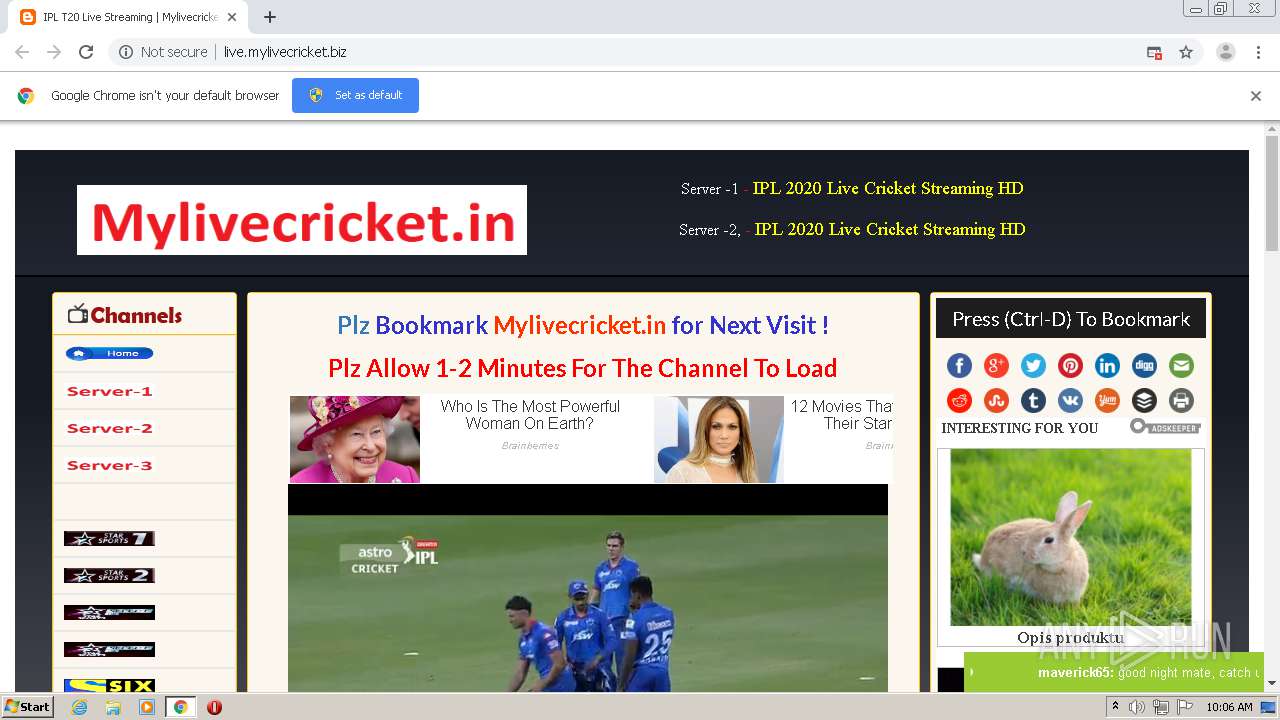Open Server -2 IPL 2020 stream link
Viewport: 1280px width, 720px height.
[890, 229]
